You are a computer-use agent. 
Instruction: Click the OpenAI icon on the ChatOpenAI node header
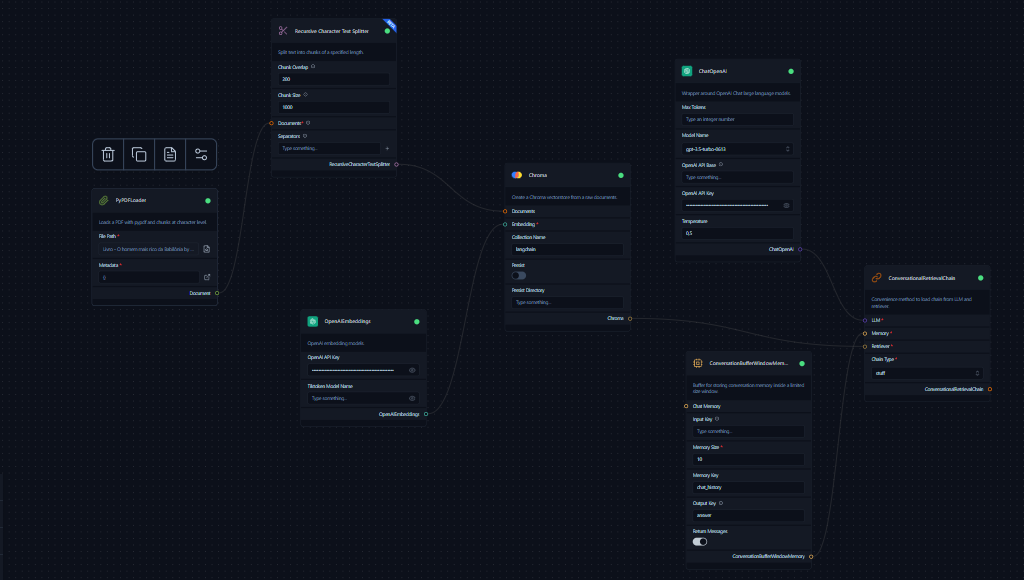(x=686, y=70)
